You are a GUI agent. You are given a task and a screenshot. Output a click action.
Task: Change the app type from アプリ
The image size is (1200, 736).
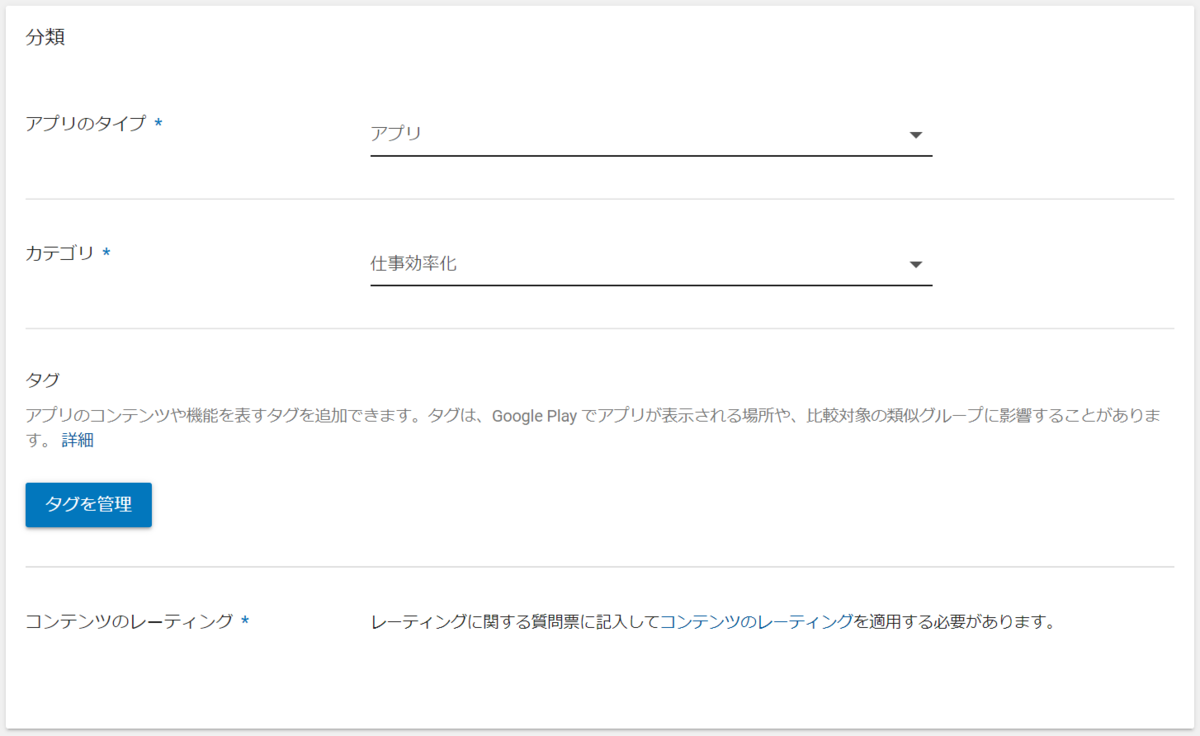(650, 133)
